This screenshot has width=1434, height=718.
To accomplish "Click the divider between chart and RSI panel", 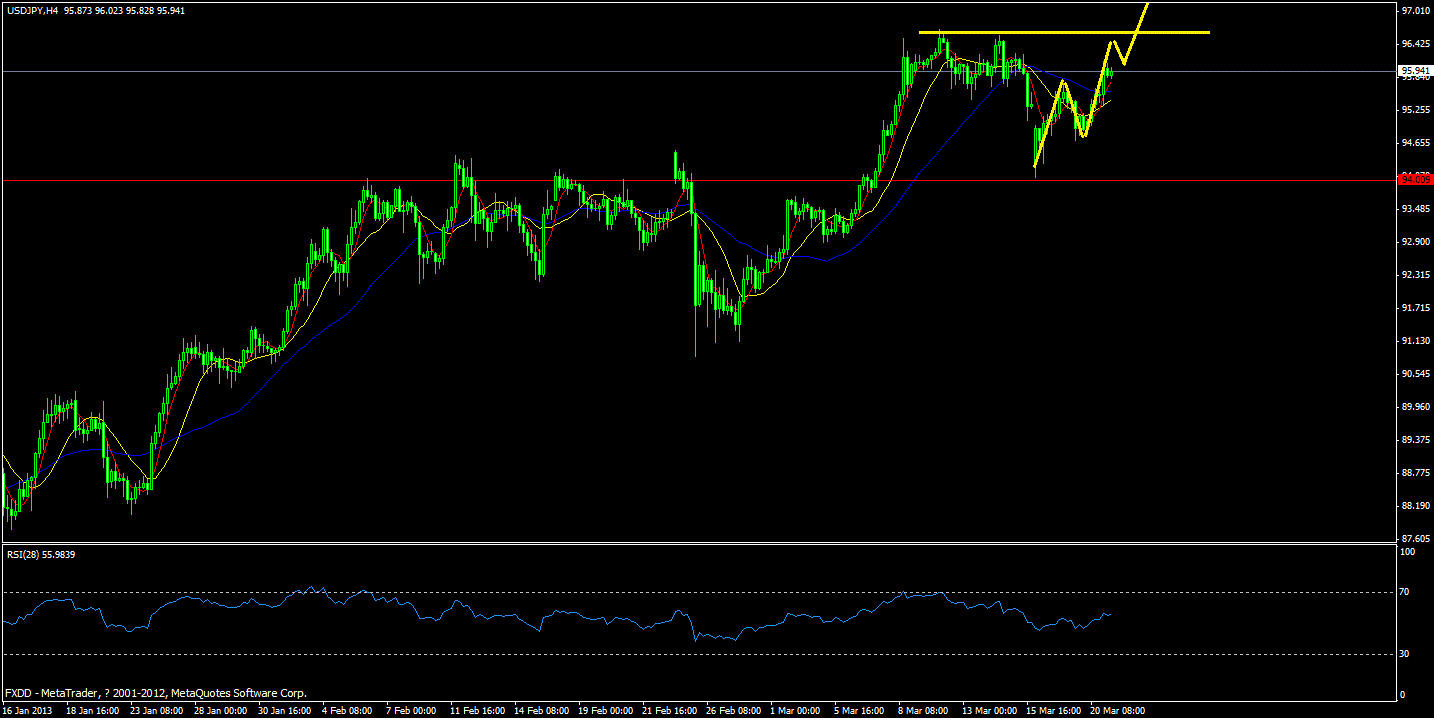I will pyautogui.click(x=700, y=547).
